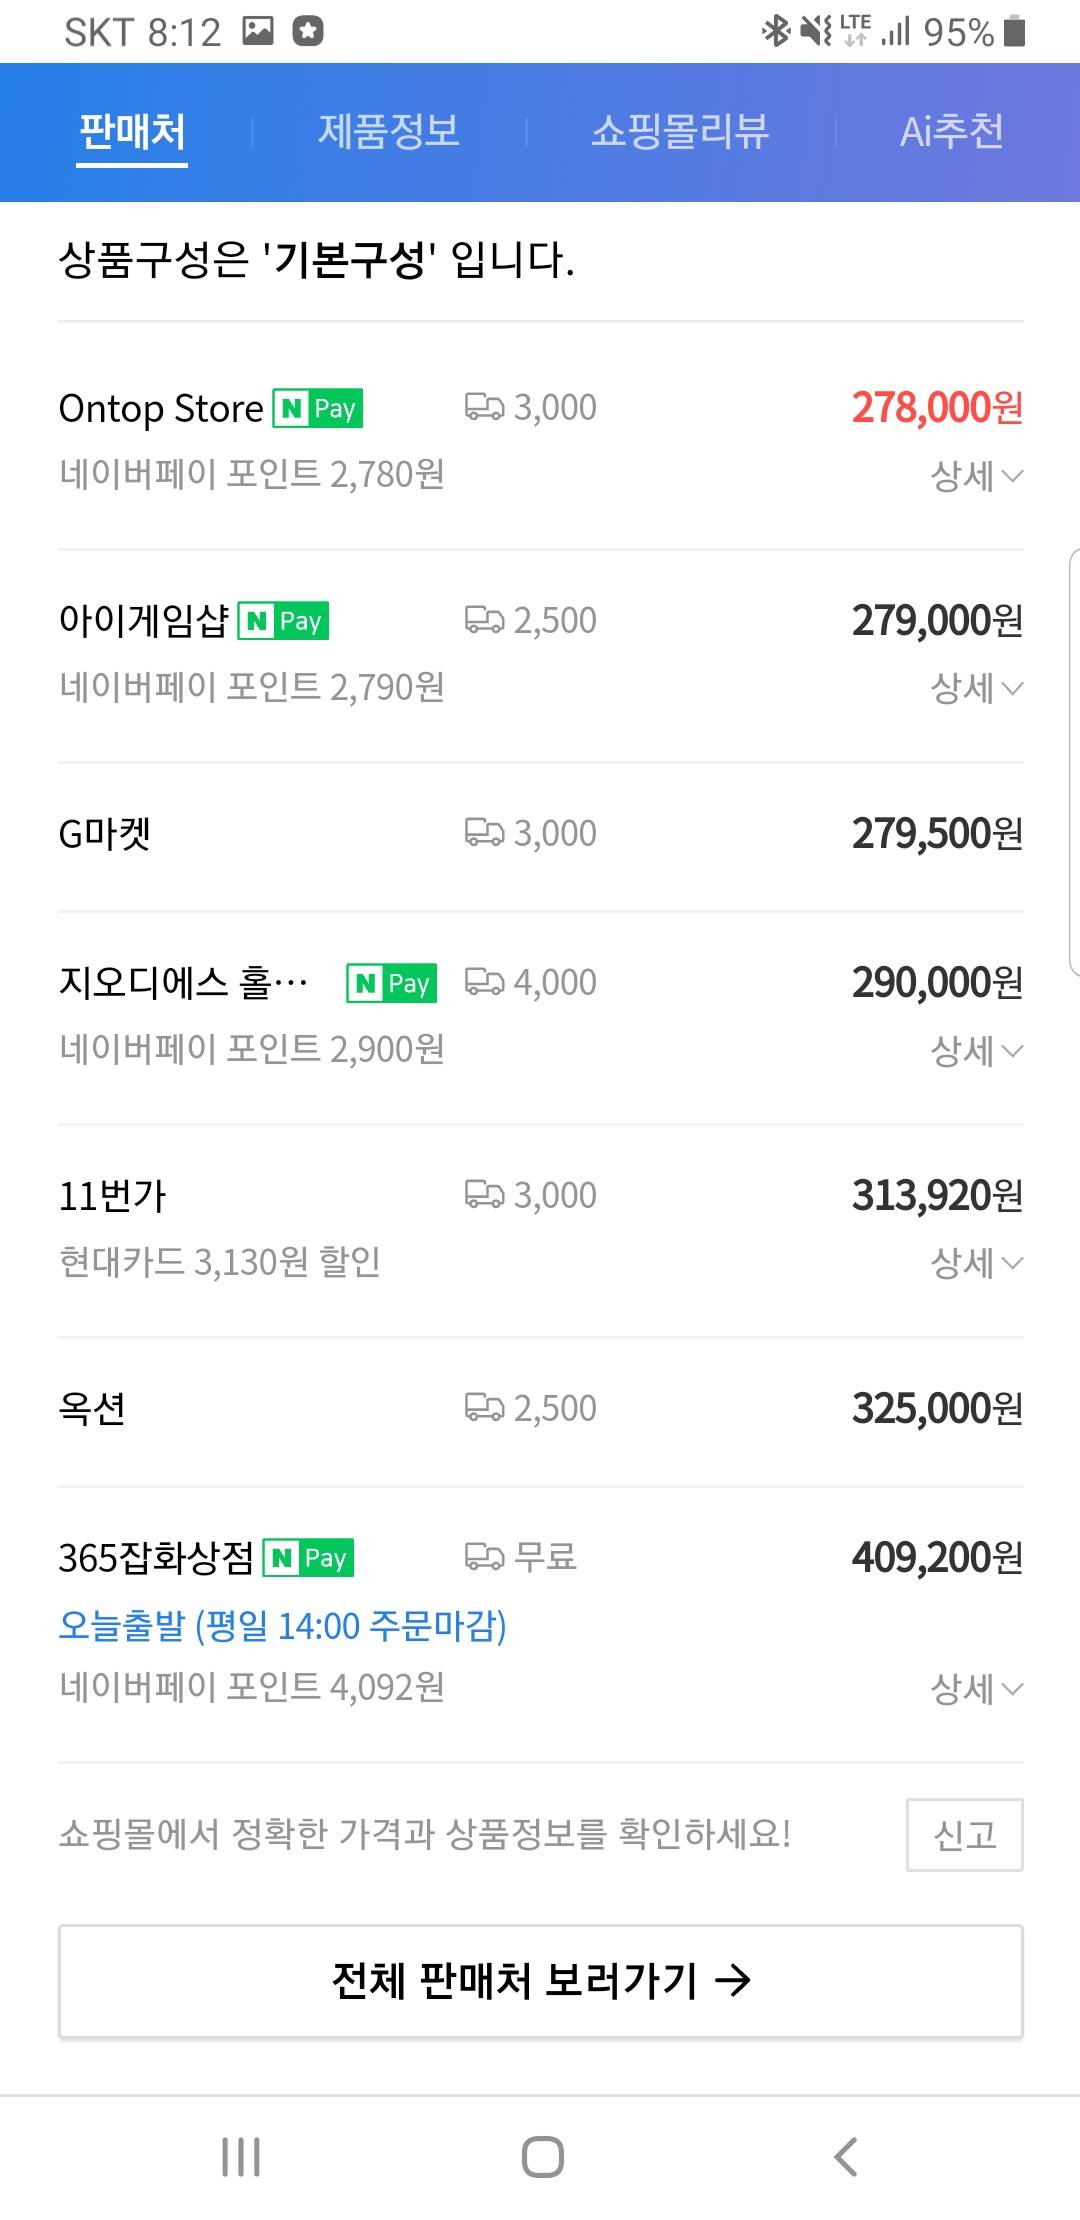1080x2220 pixels.
Task: Tap the delivery truck icon on G마켓 row
Action: tap(484, 833)
